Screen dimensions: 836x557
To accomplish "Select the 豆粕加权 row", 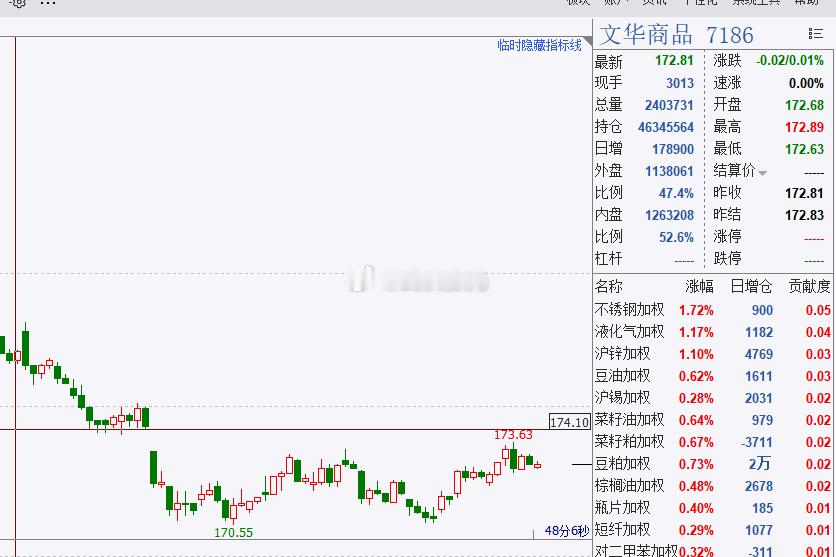I will [x=713, y=464].
